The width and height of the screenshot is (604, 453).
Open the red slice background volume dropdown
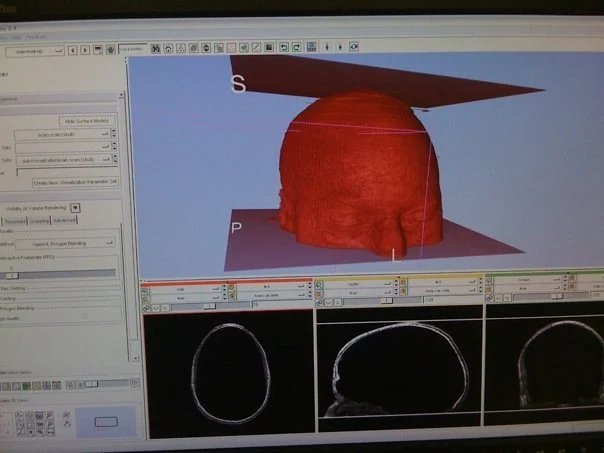tap(272, 295)
